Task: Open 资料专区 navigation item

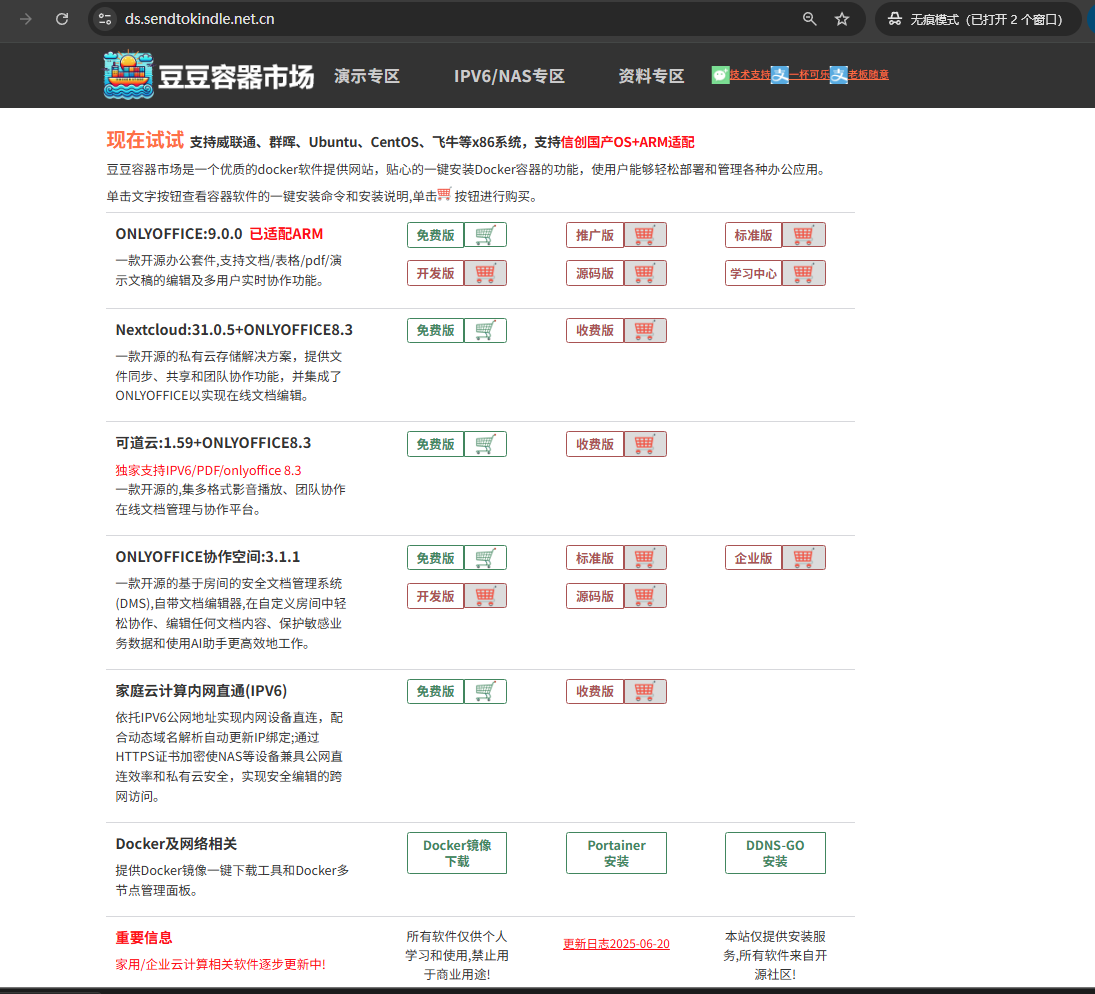Action: pyautogui.click(x=651, y=76)
